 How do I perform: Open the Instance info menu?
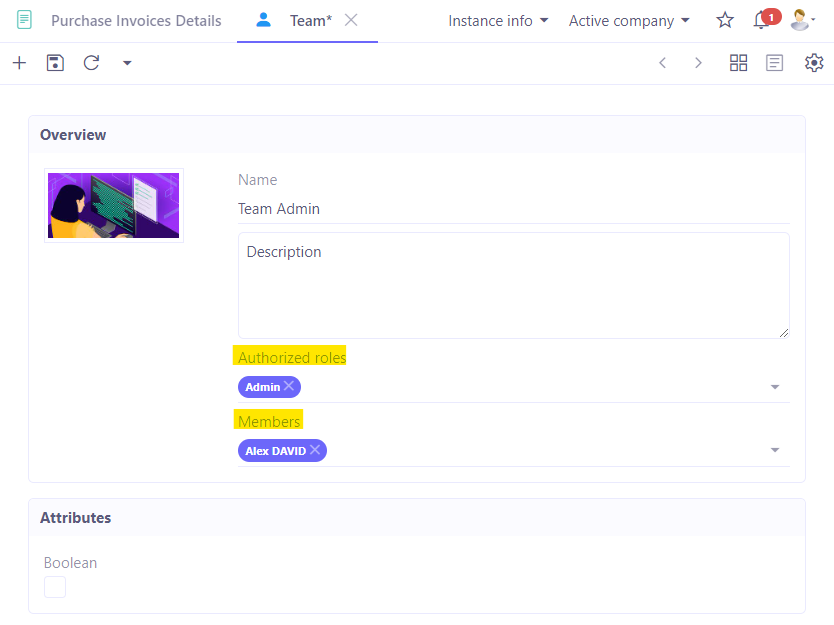[498, 20]
